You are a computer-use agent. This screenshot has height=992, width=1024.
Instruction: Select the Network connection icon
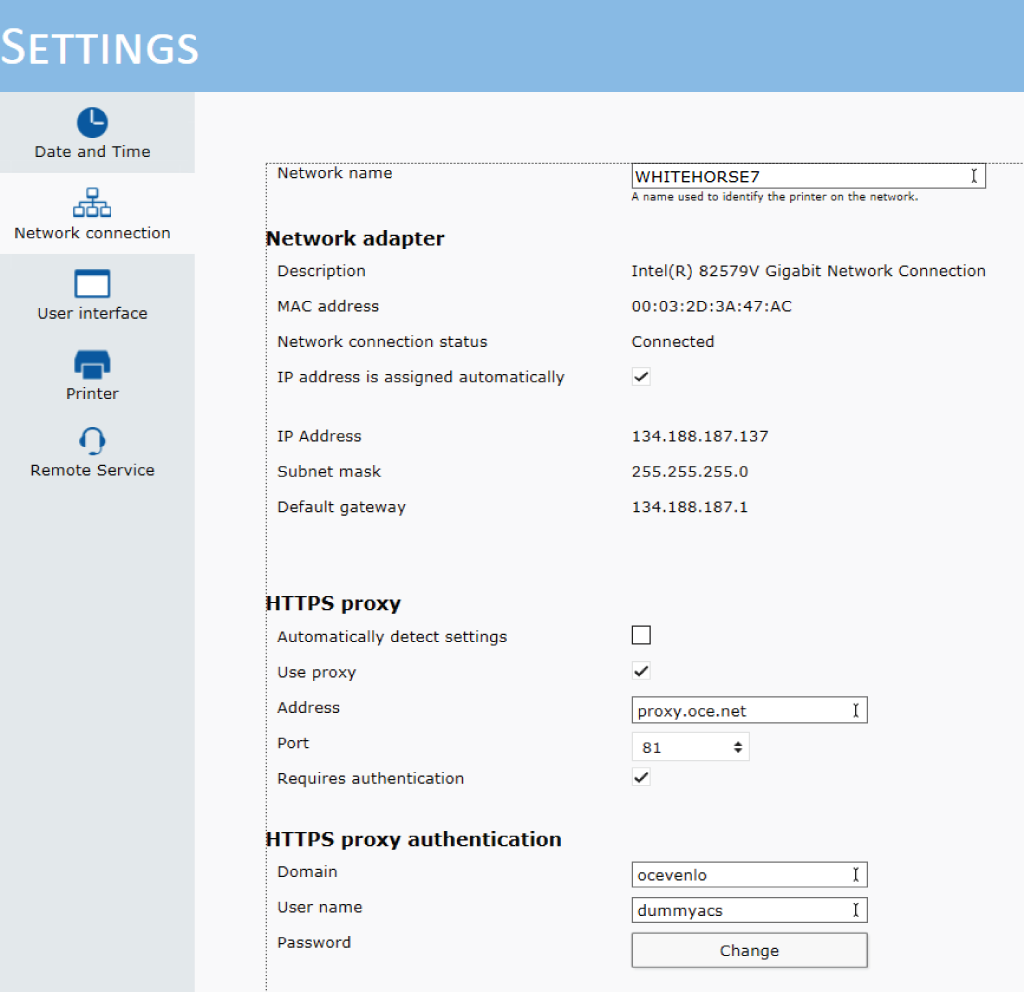tap(92, 202)
